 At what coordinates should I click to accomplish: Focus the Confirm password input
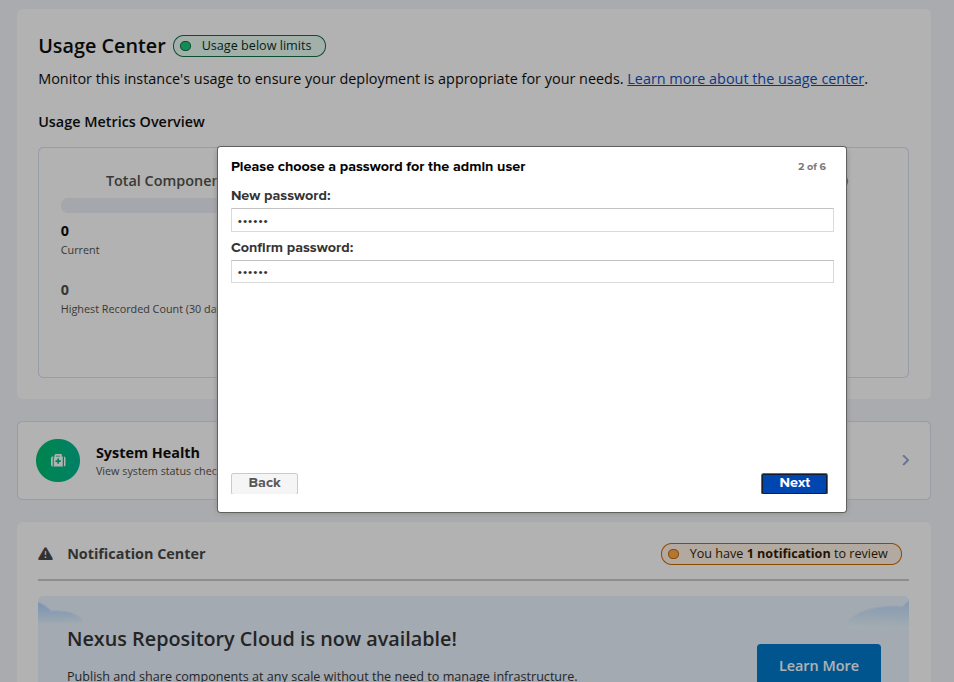click(x=532, y=272)
